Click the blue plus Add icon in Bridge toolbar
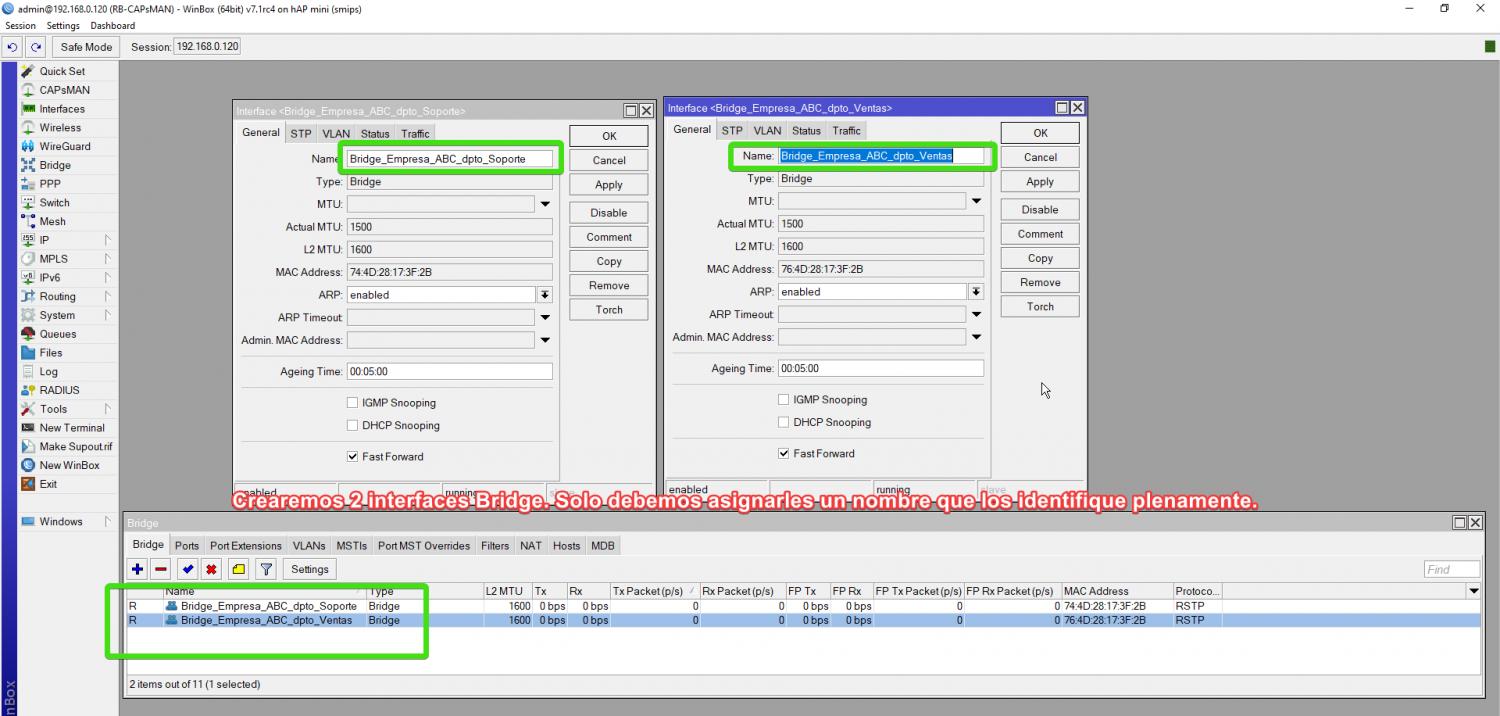This screenshot has width=1500, height=716. (138, 569)
